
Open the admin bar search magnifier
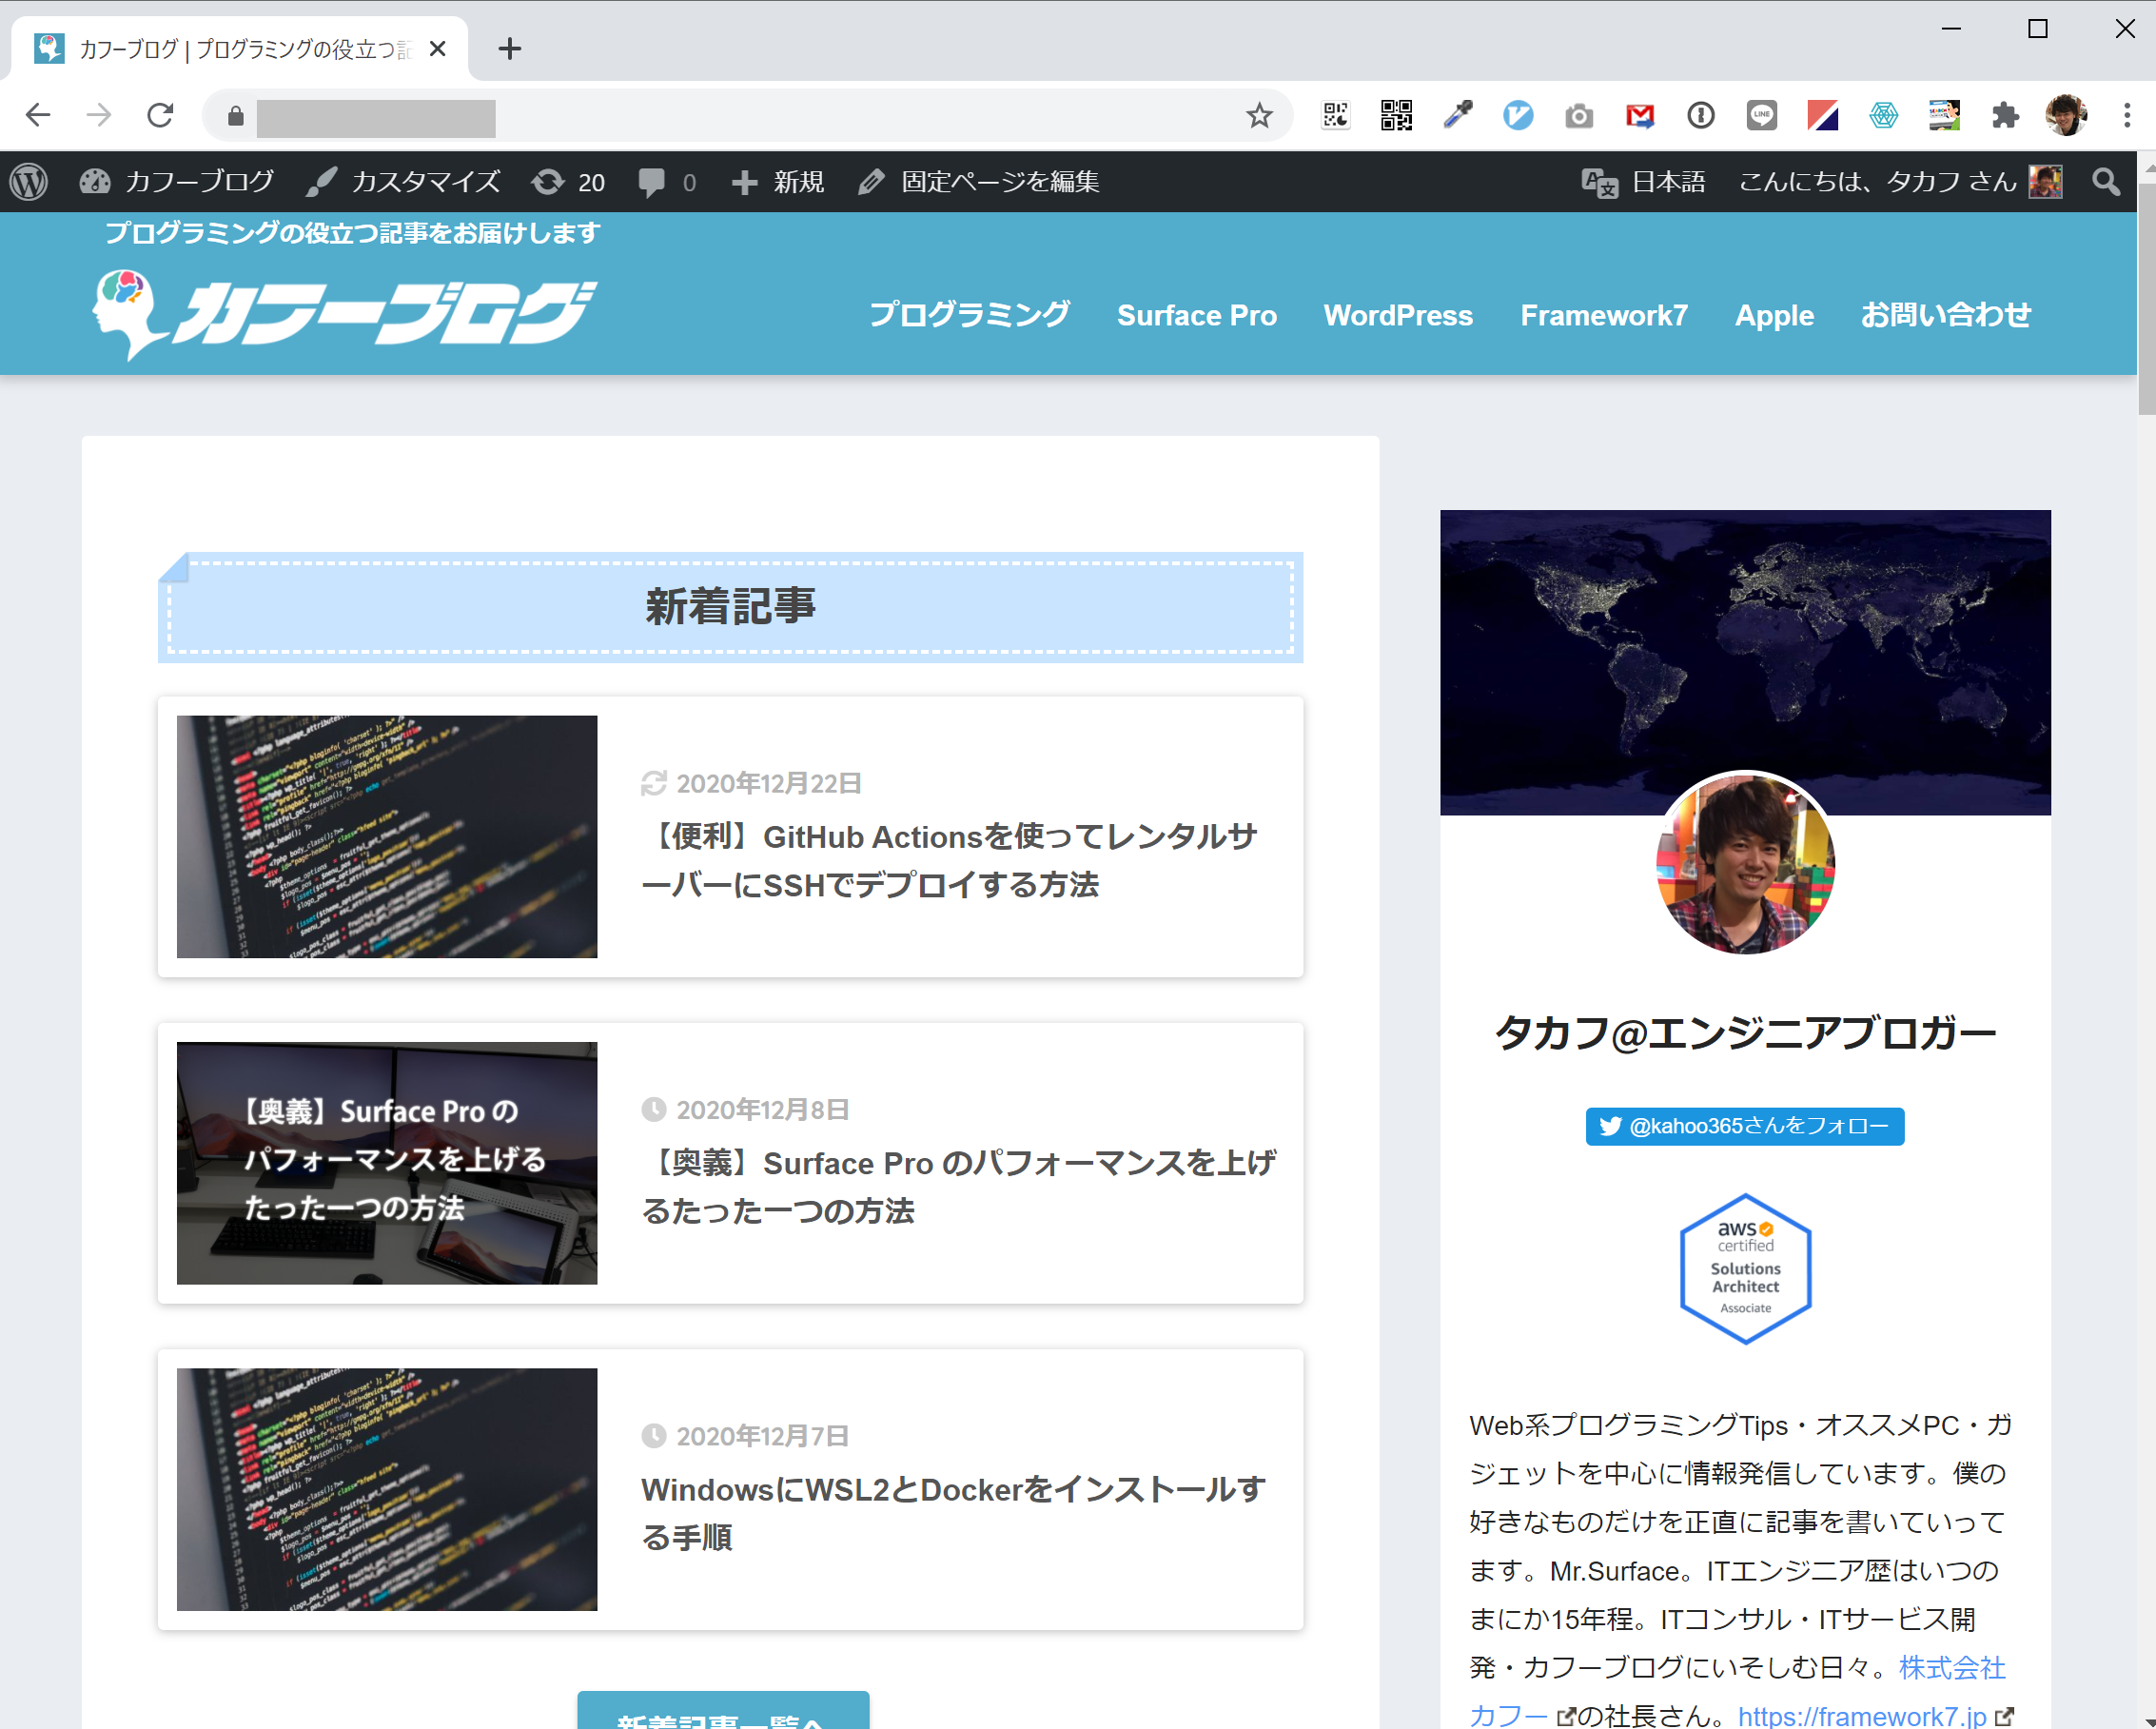pyautogui.click(x=2105, y=181)
